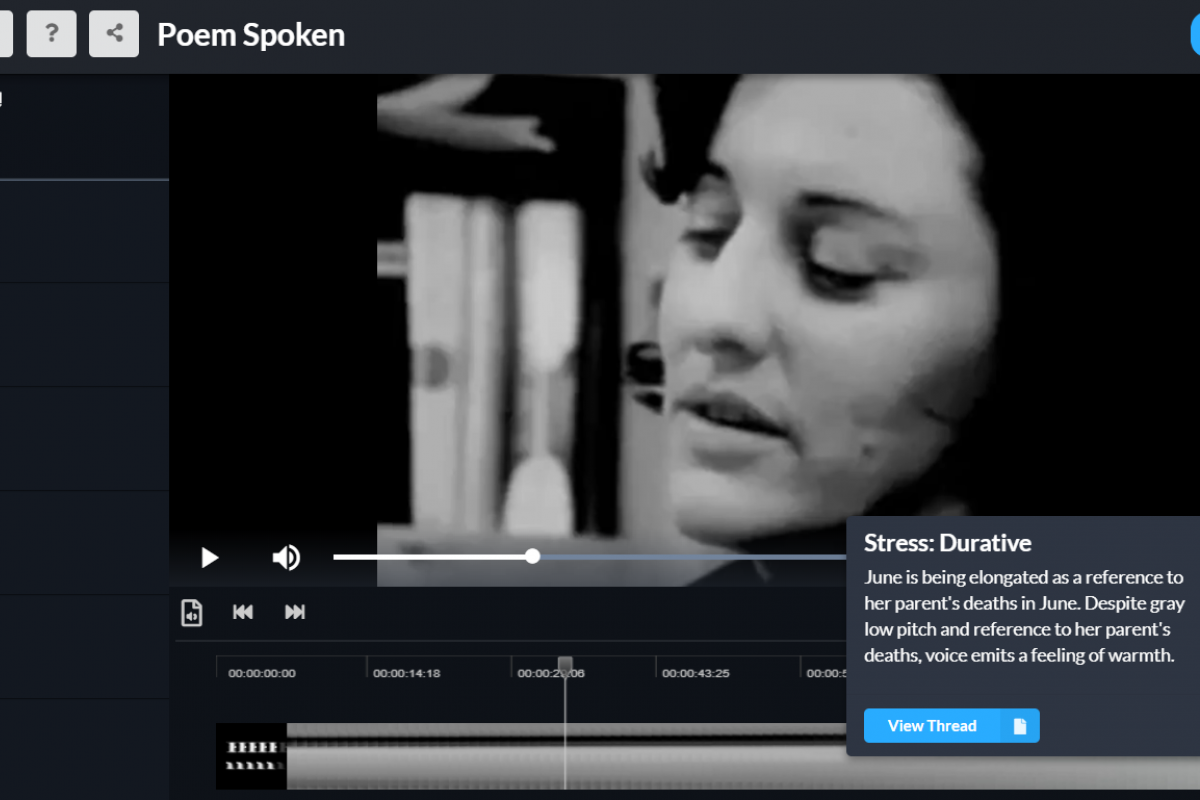Click the partially visible blue top-right button
1200x800 pixels.
click(1194, 35)
